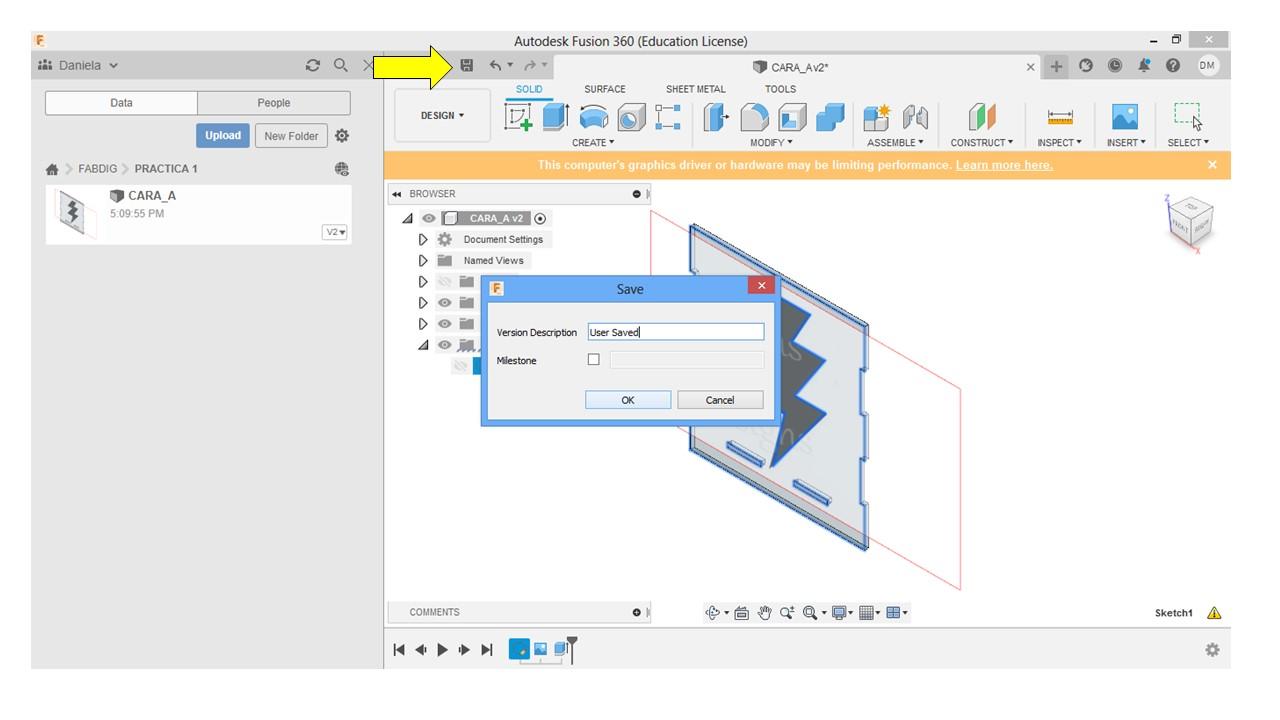
Task: Select the SOLID tab
Action: [x=529, y=89]
